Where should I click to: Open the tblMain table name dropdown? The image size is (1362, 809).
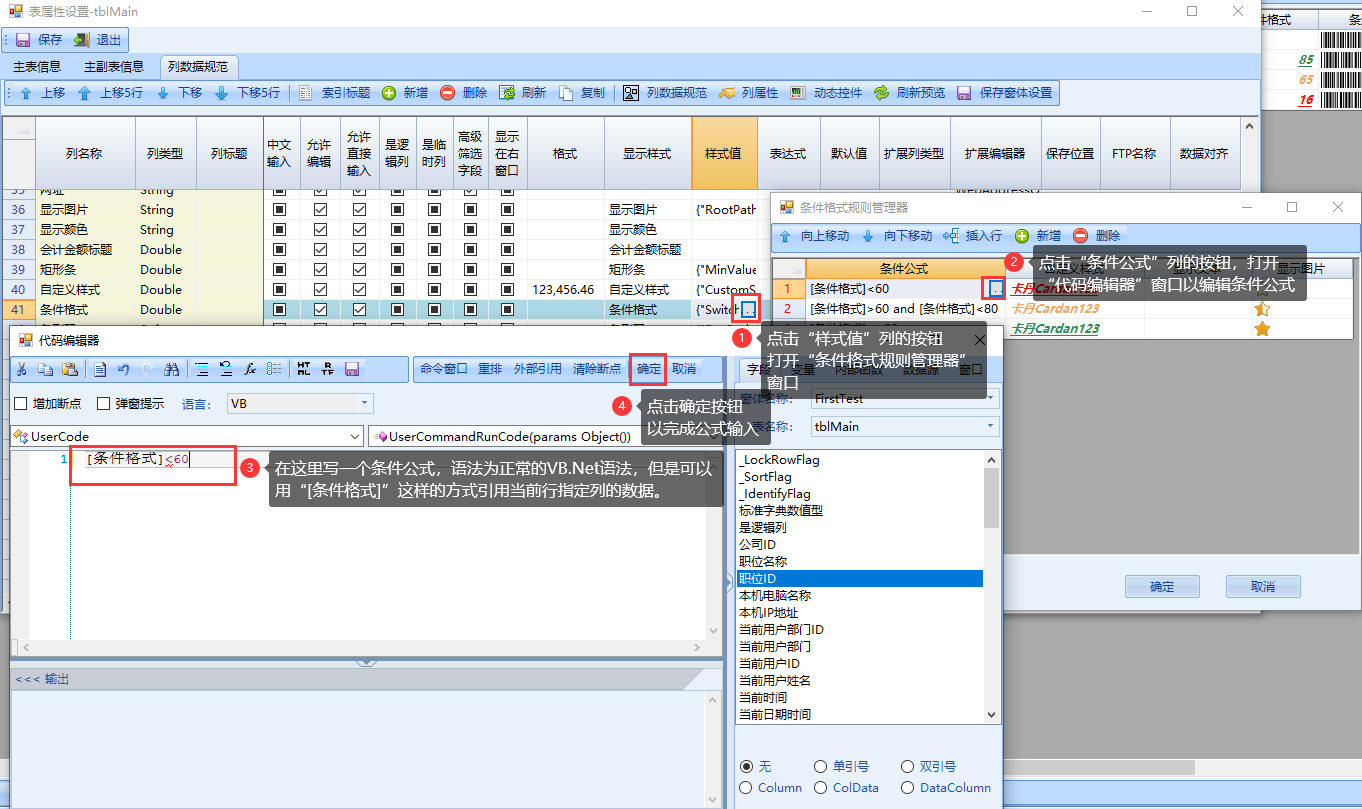[x=990, y=427]
